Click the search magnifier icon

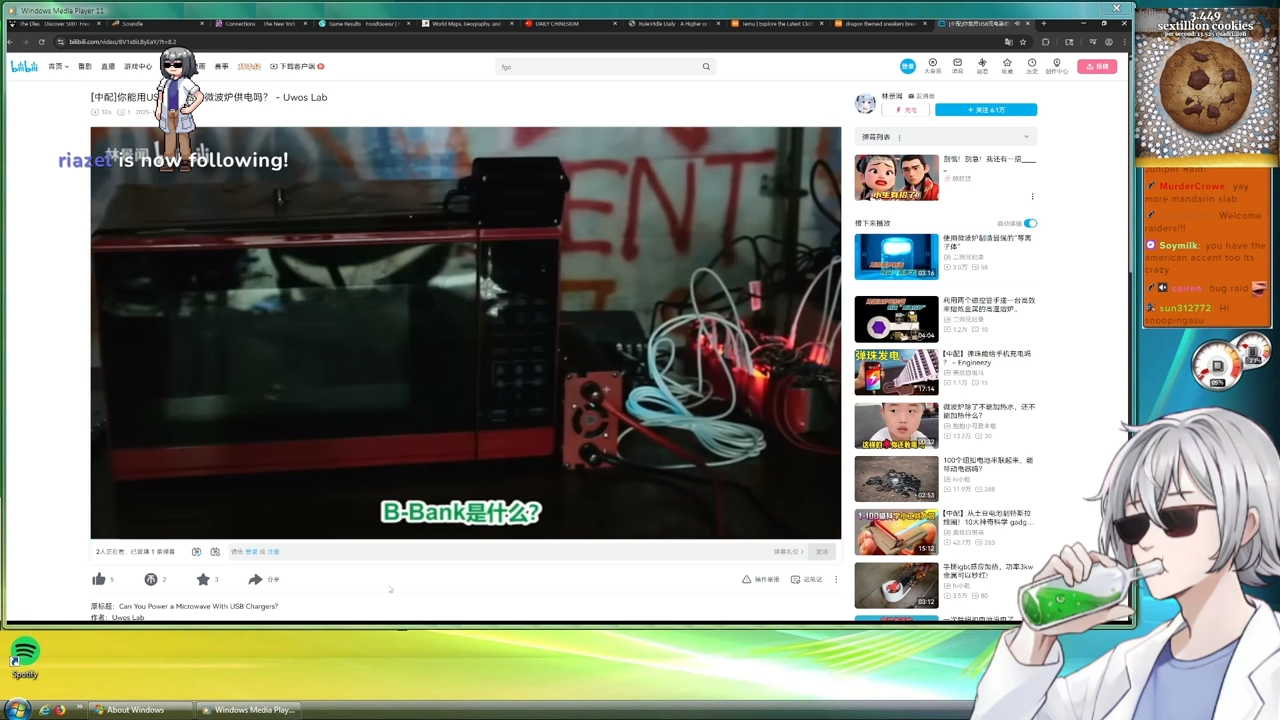tap(706, 67)
